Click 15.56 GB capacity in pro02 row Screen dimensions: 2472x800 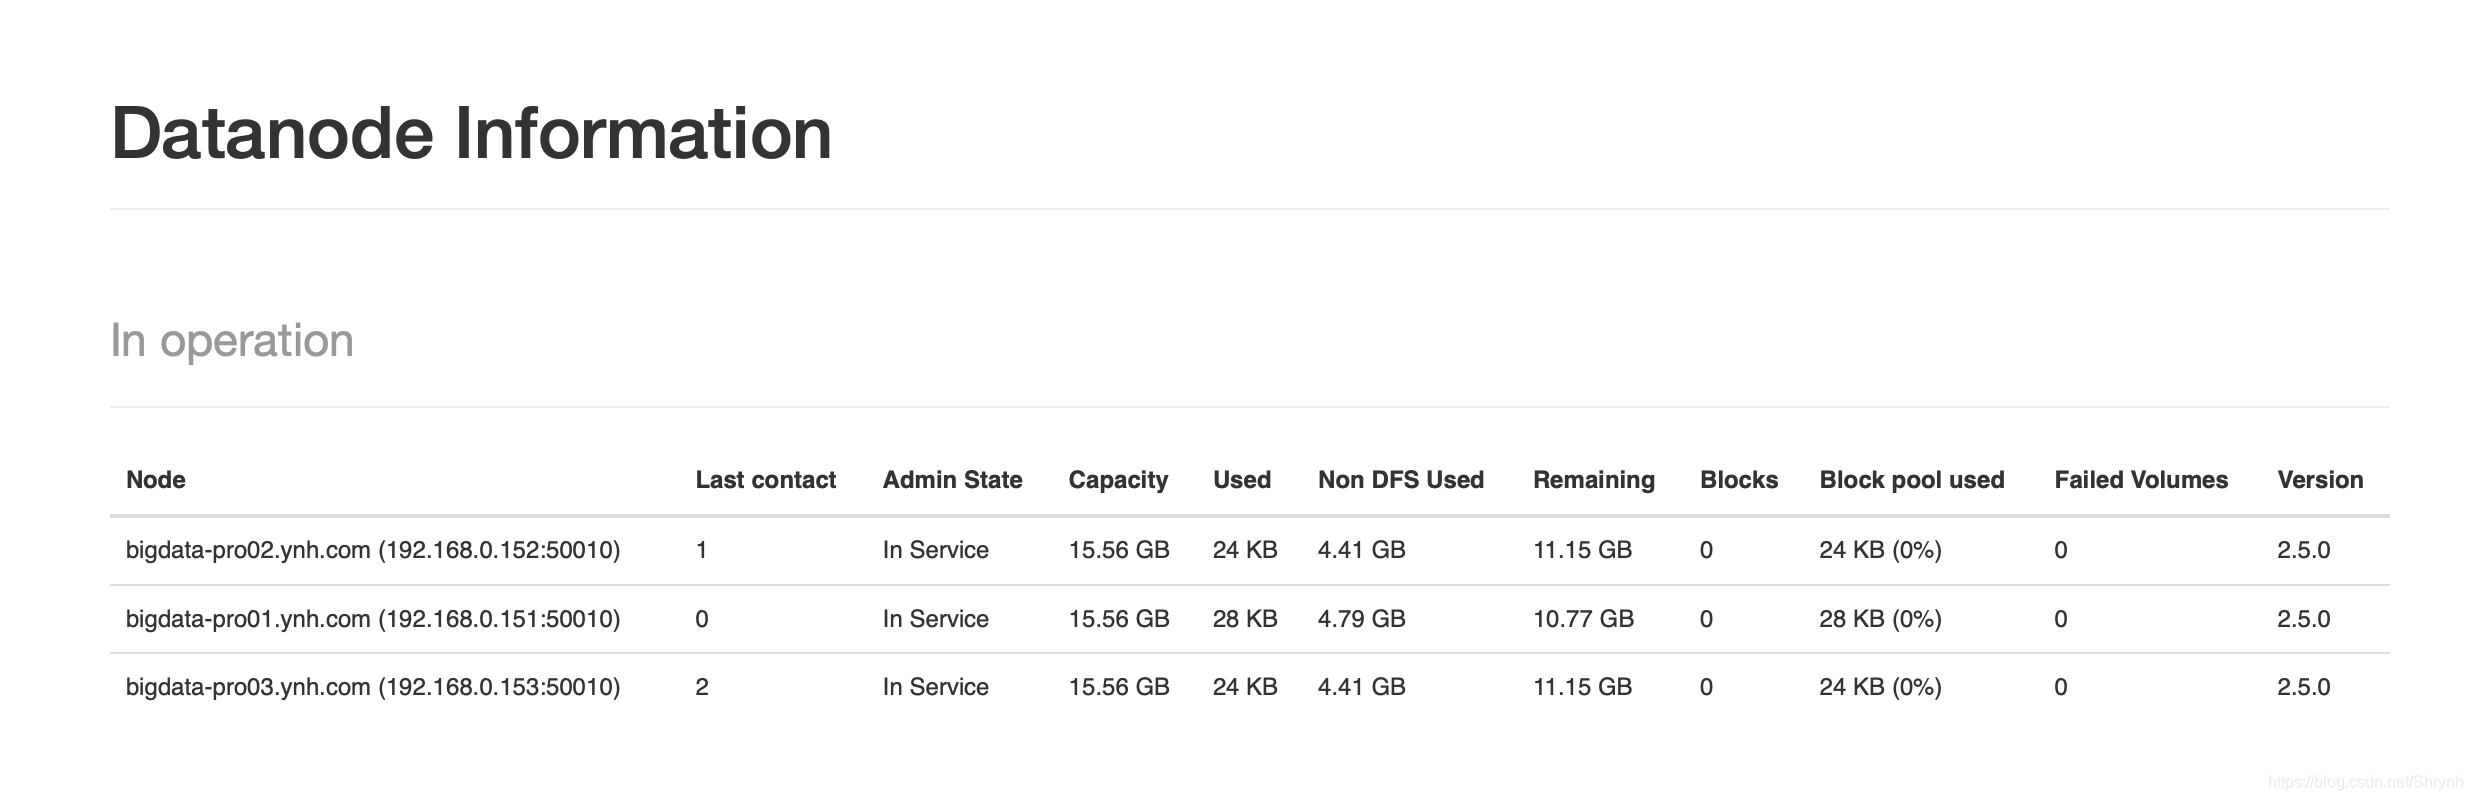coord(1119,550)
